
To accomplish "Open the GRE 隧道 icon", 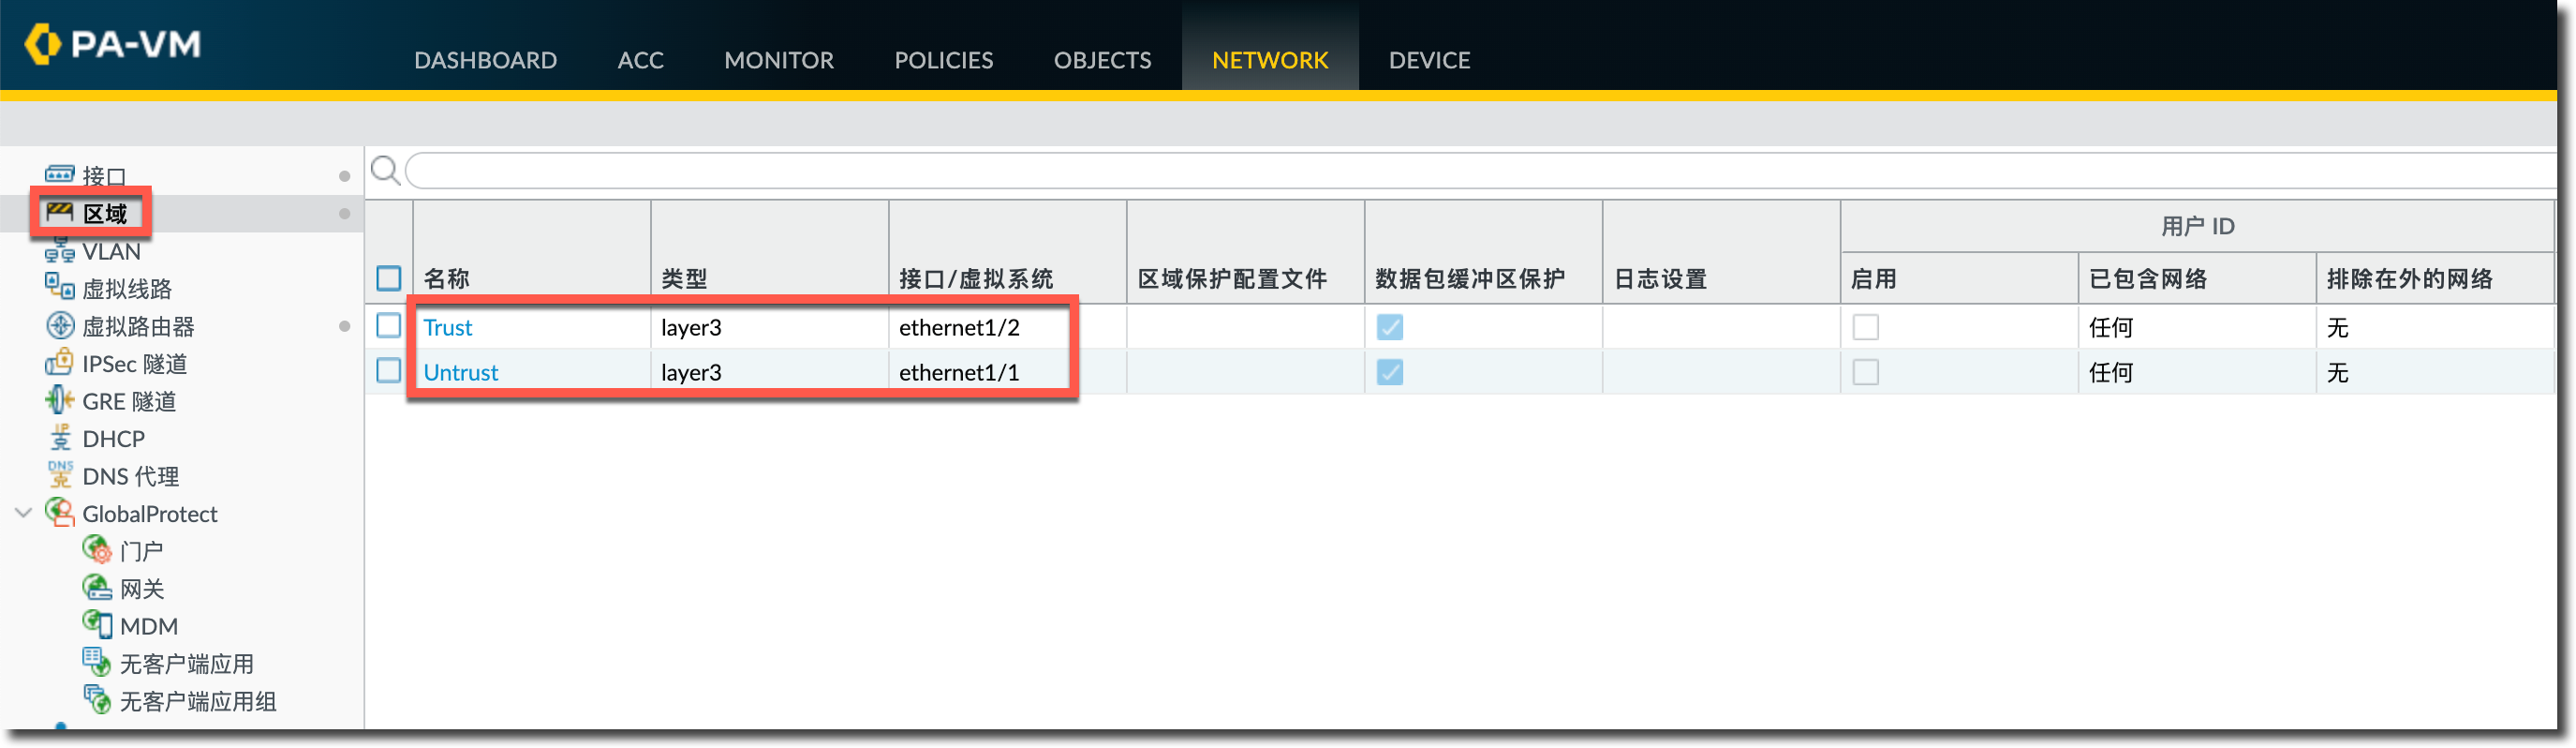I will tap(59, 401).
